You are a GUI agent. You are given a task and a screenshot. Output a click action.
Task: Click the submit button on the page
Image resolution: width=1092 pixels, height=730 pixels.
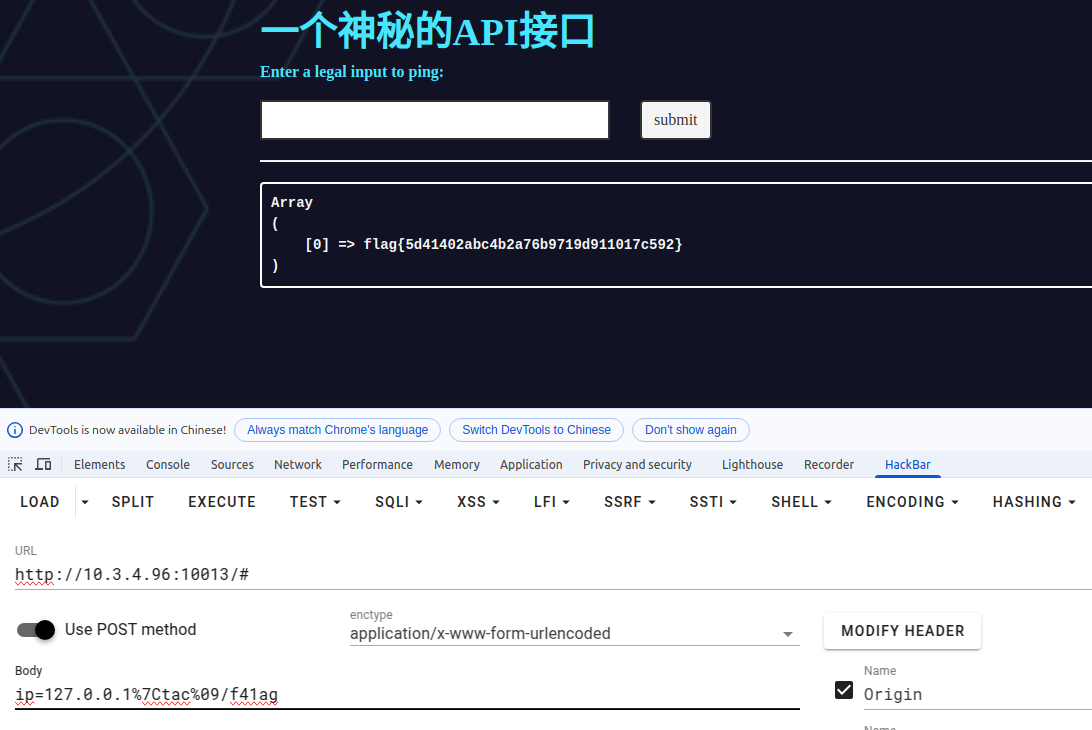click(675, 120)
